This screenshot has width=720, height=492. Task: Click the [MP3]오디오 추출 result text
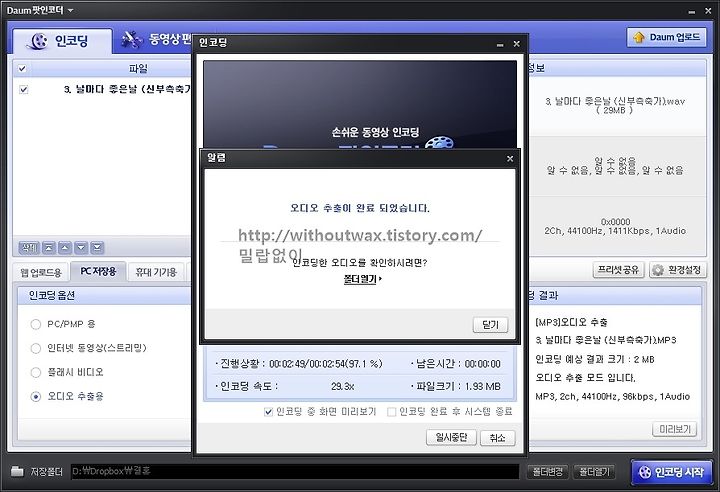point(571,322)
